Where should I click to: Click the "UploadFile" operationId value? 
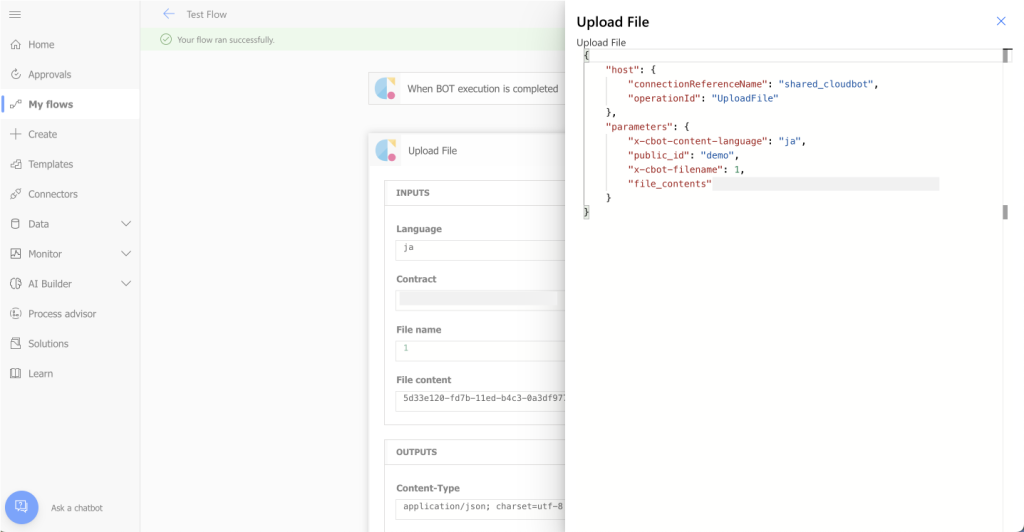pyautogui.click(x=744, y=99)
